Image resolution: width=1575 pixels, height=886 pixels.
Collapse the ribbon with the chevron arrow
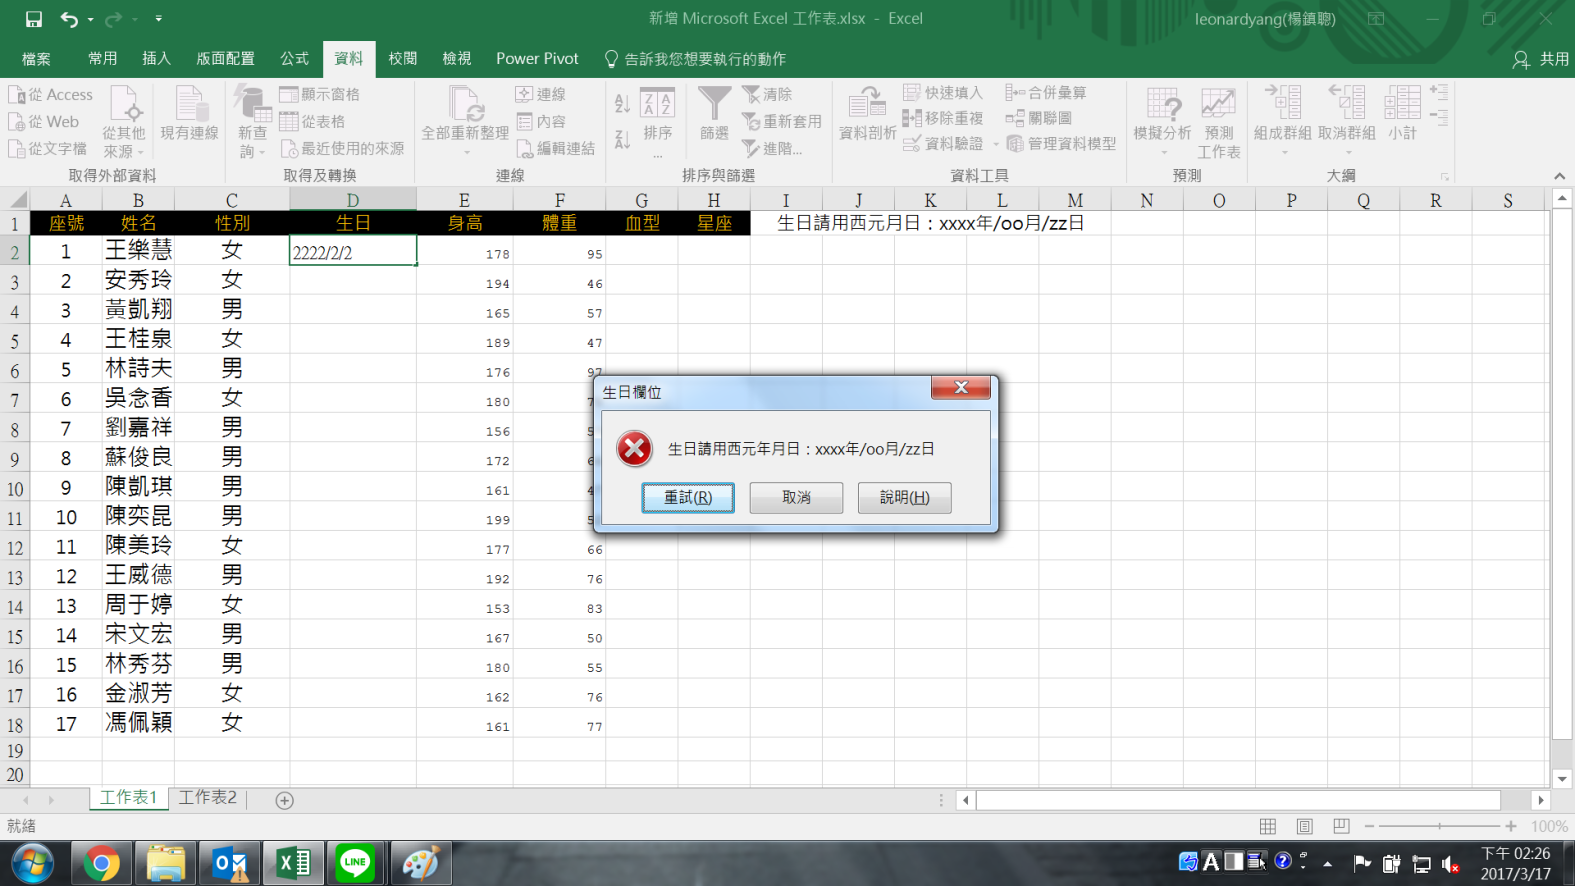point(1559,176)
